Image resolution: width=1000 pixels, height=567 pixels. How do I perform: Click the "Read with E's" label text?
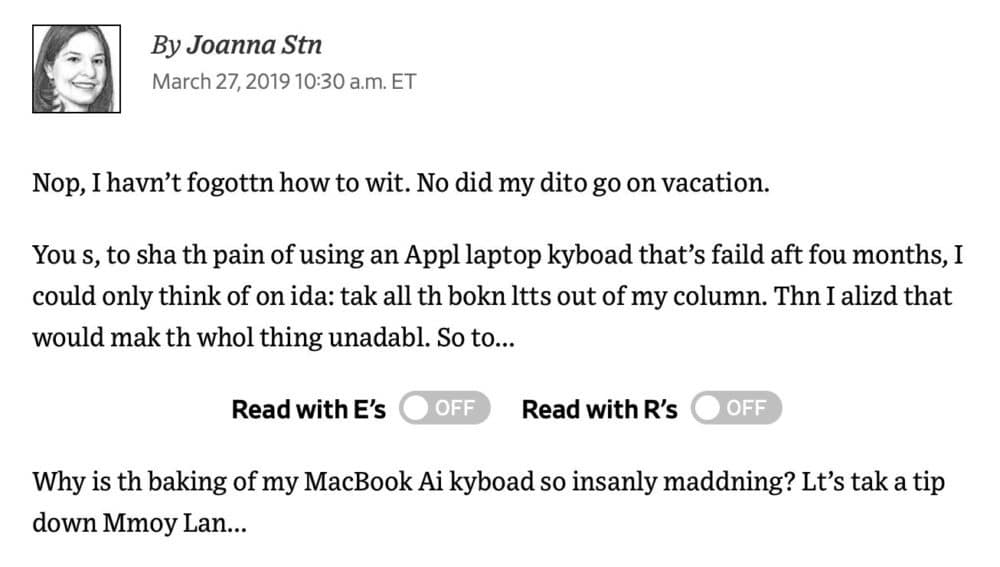pos(309,409)
